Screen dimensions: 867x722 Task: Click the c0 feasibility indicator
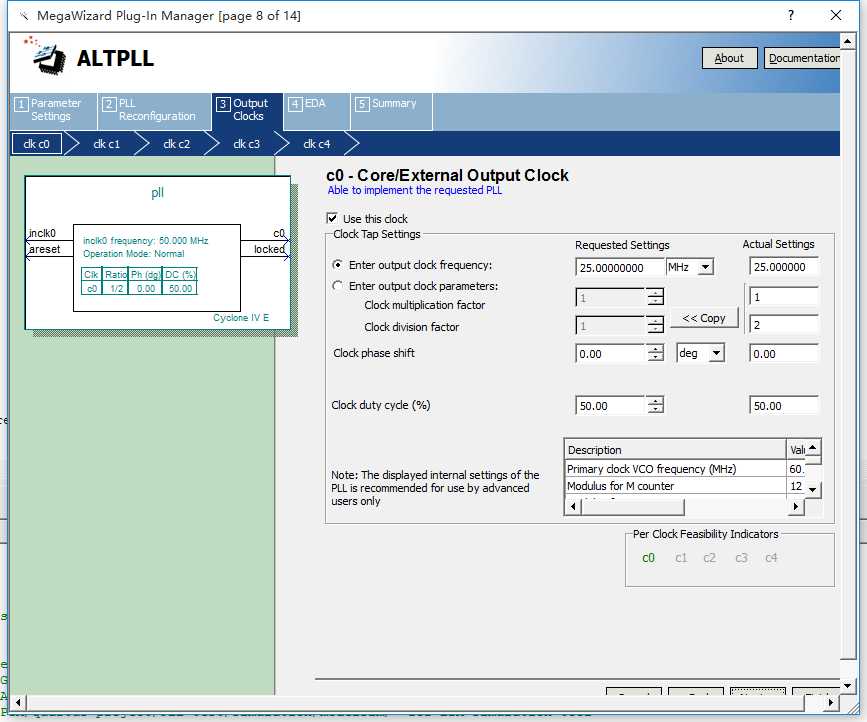[649, 558]
